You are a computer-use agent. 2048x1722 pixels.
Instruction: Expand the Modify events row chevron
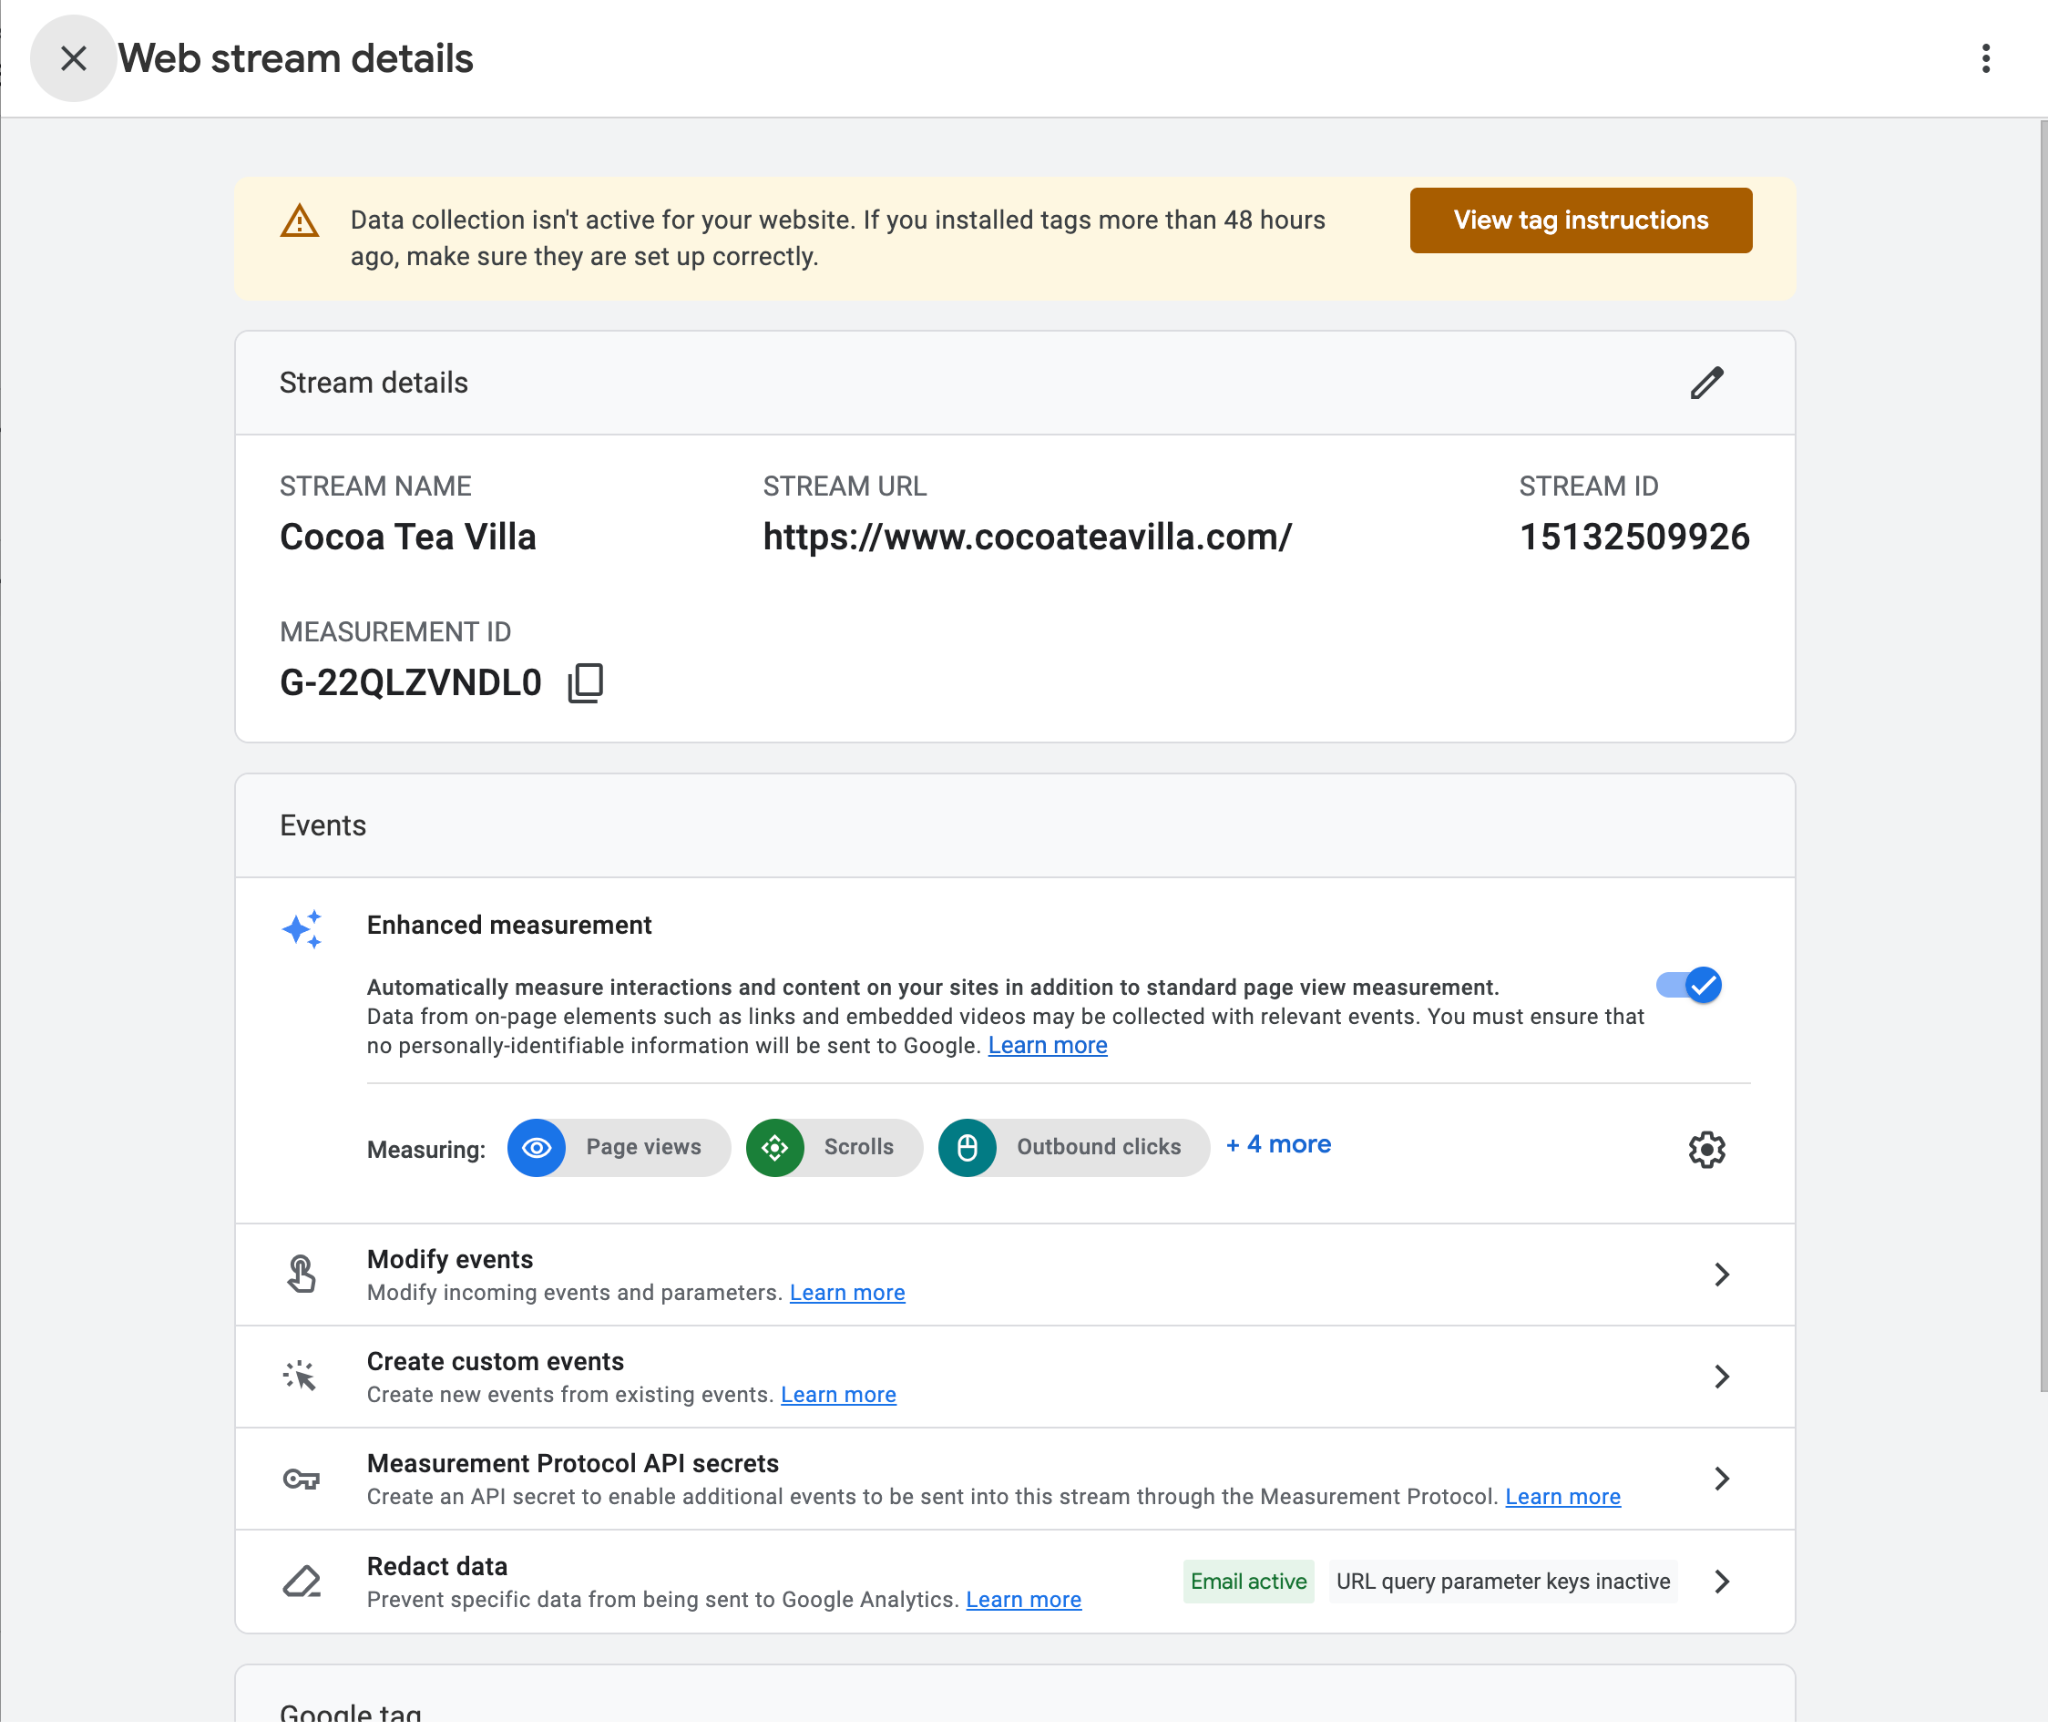pyautogui.click(x=1721, y=1274)
